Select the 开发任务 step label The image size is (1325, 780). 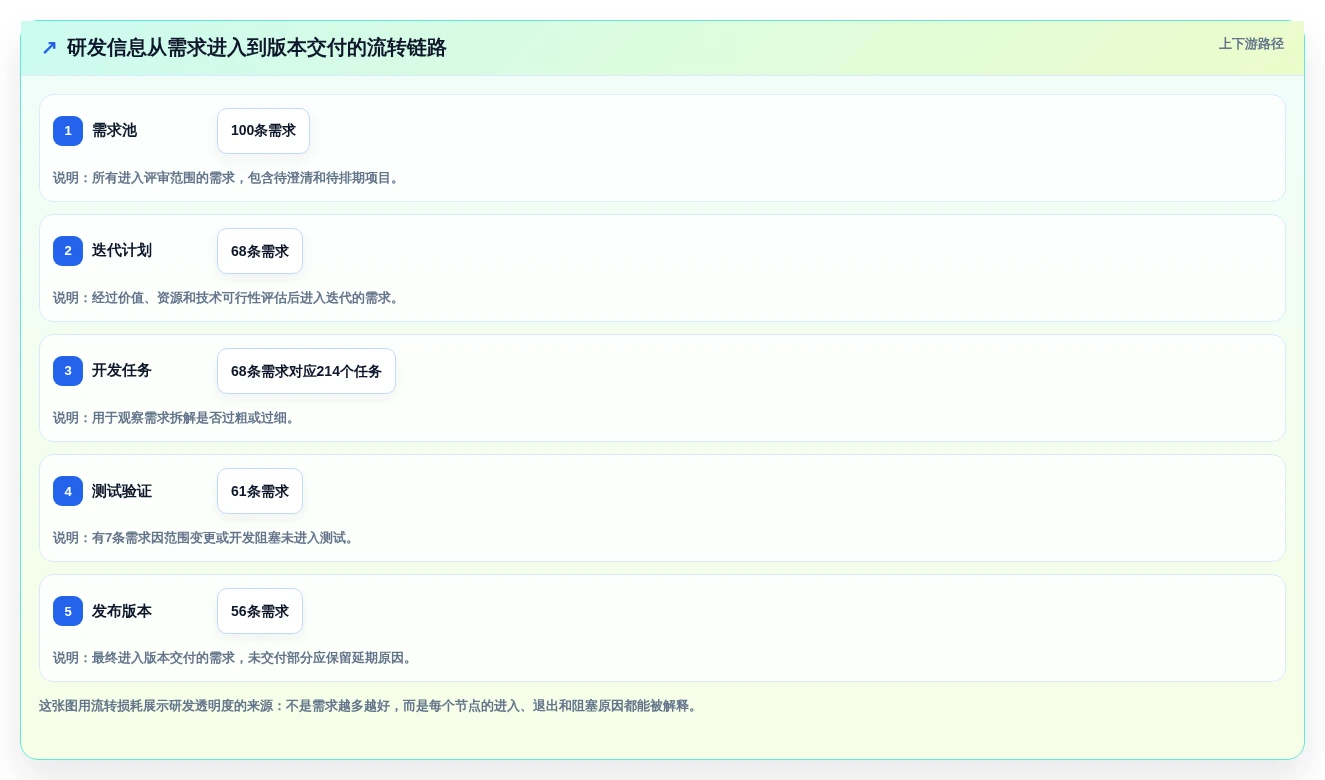122,371
